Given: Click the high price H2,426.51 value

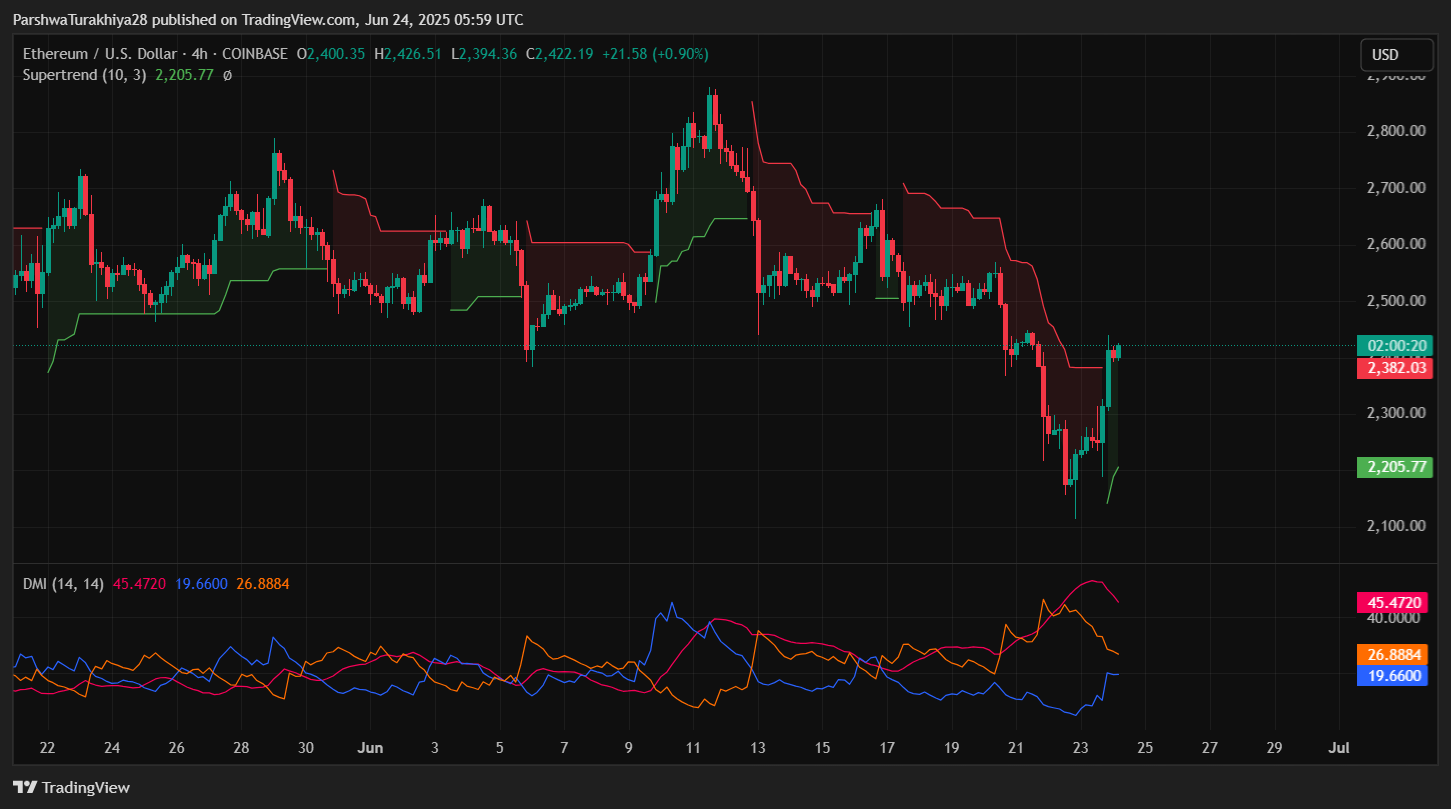Looking at the screenshot, I should pyautogui.click(x=410, y=54).
